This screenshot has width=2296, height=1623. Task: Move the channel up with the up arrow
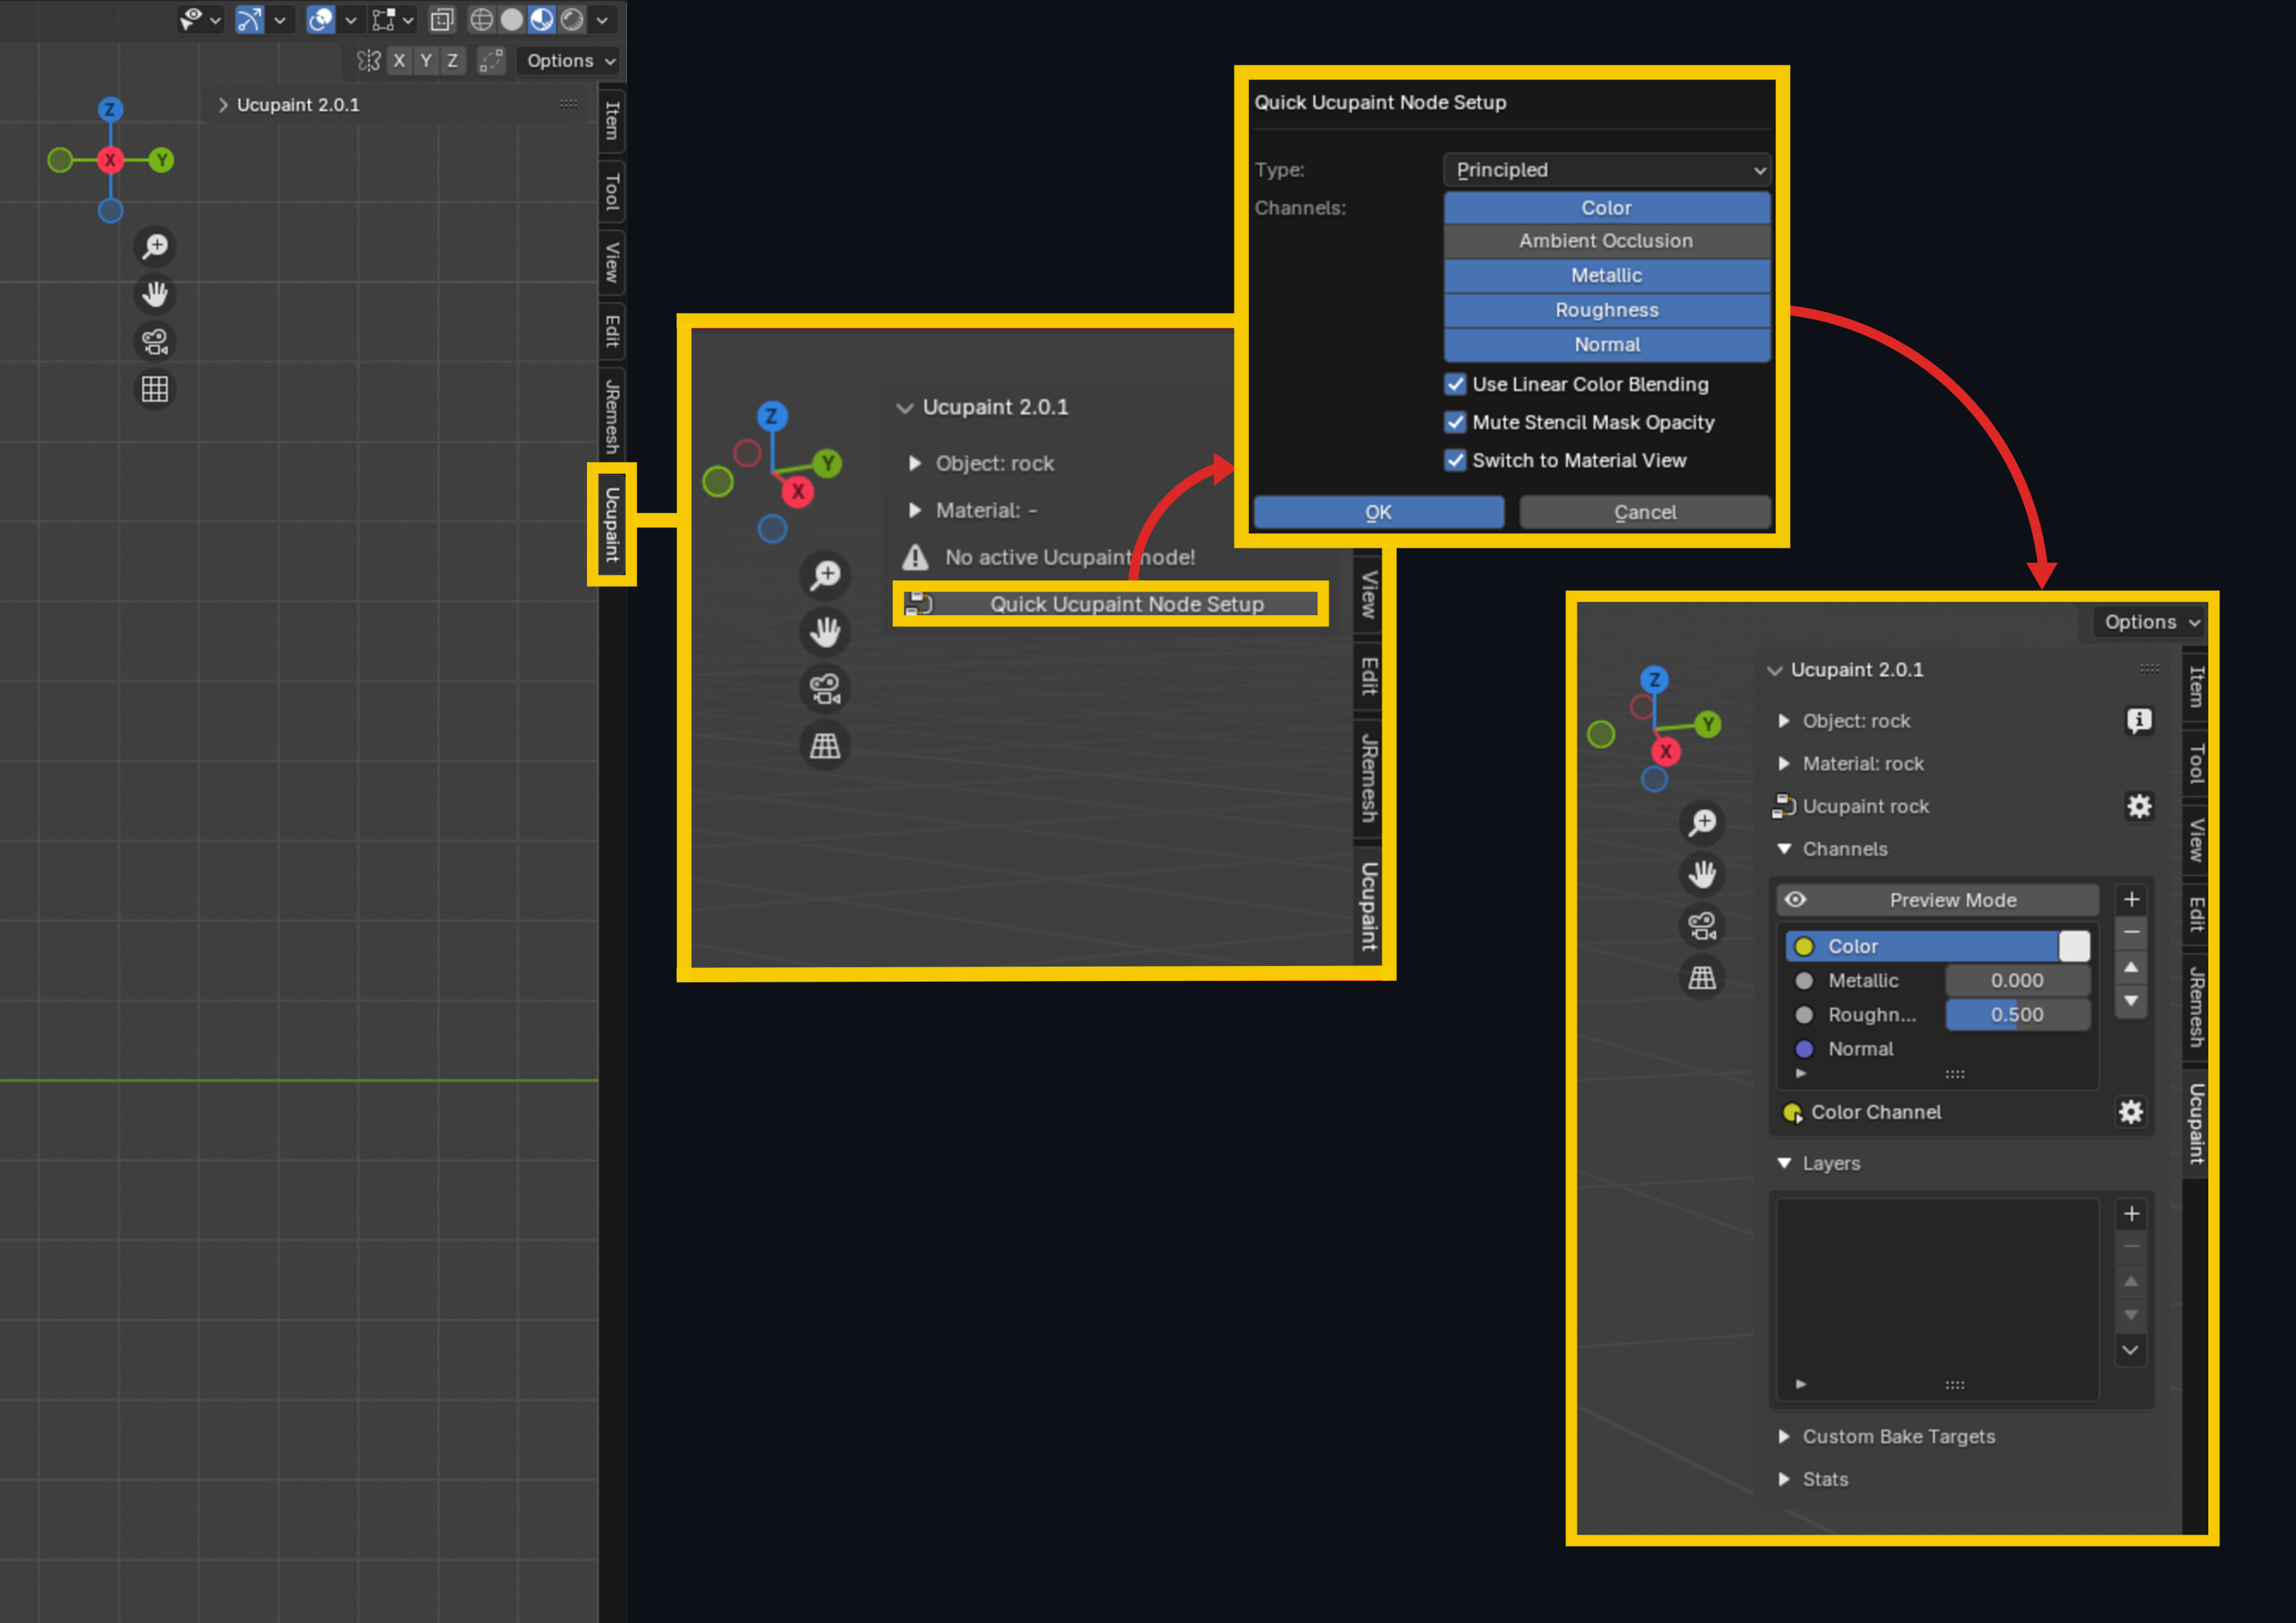pyautogui.click(x=2131, y=967)
